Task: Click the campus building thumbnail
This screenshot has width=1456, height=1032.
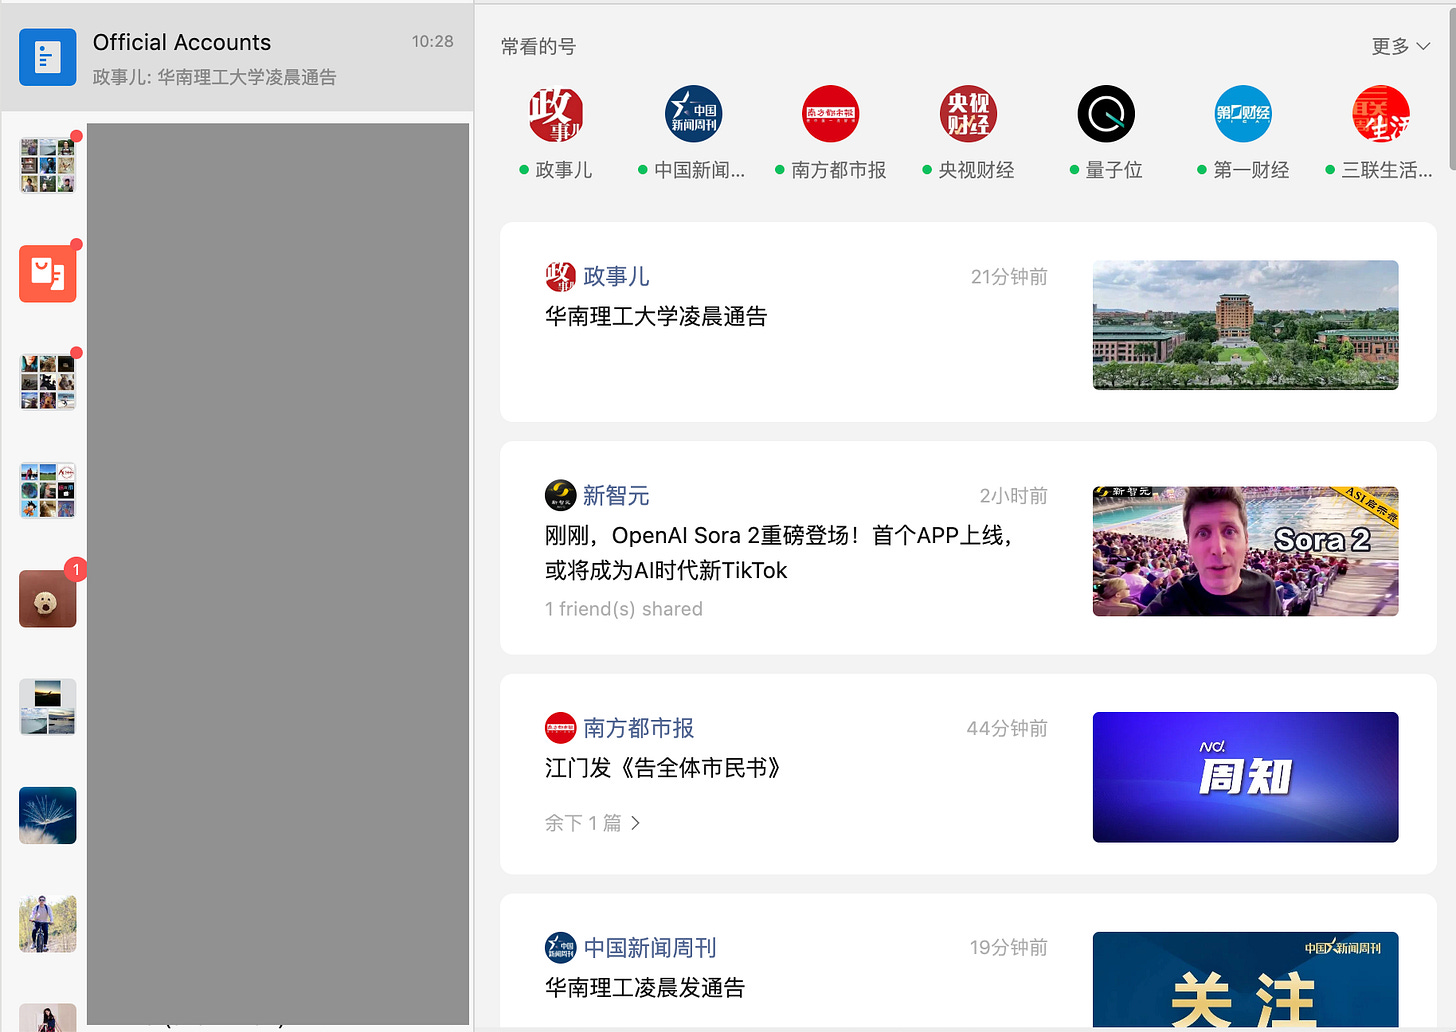Action: (1245, 325)
